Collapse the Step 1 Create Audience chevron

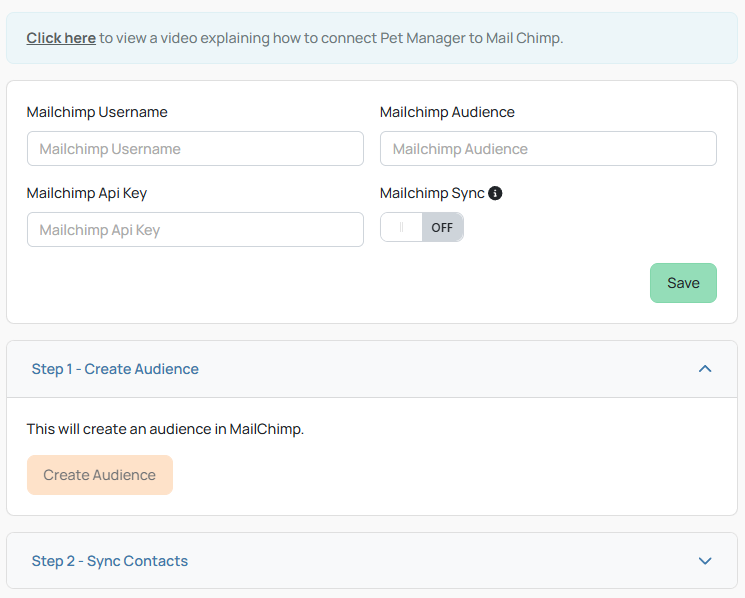[705, 369]
